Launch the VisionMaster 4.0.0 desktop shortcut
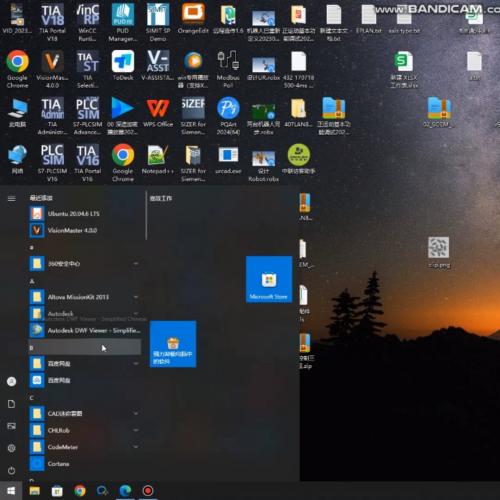 (x=52, y=69)
